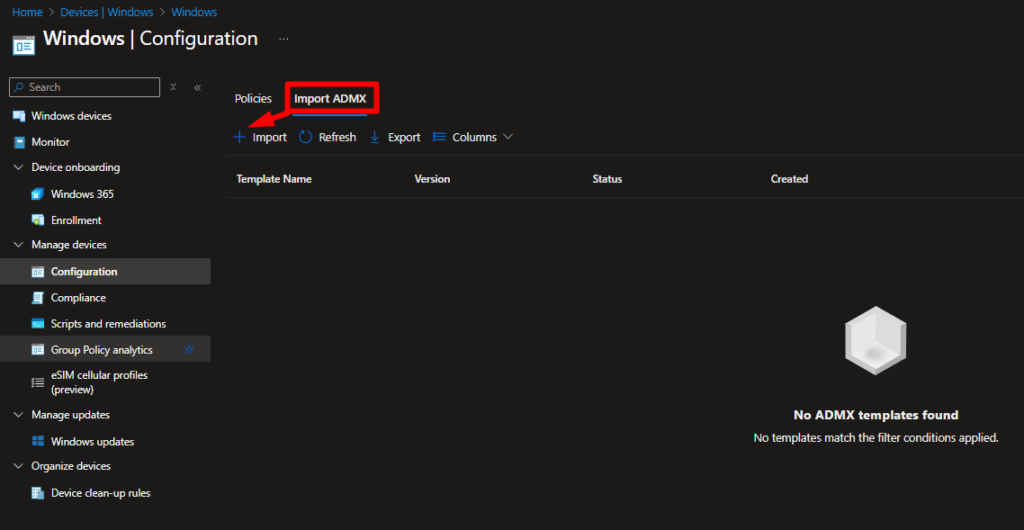Sort by Version column header
This screenshot has height=530, width=1024.
coord(432,179)
